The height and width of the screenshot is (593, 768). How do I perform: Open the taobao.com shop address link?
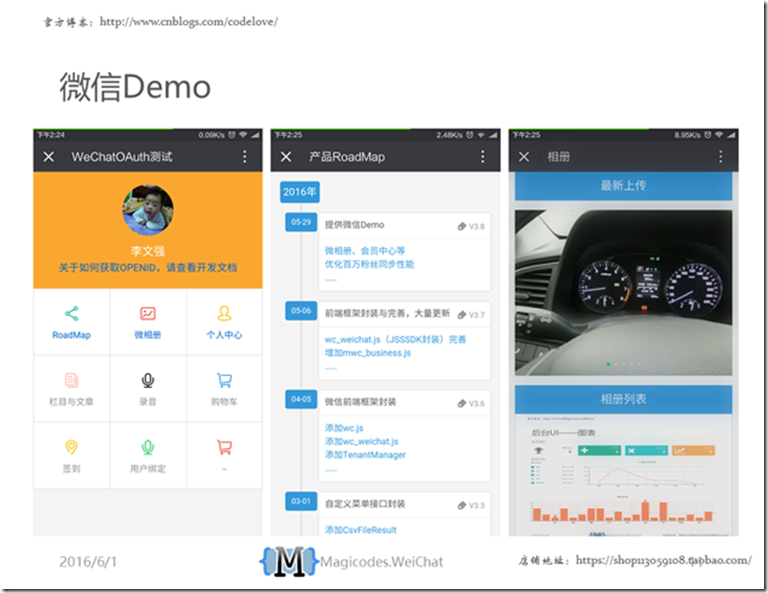[663, 560]
